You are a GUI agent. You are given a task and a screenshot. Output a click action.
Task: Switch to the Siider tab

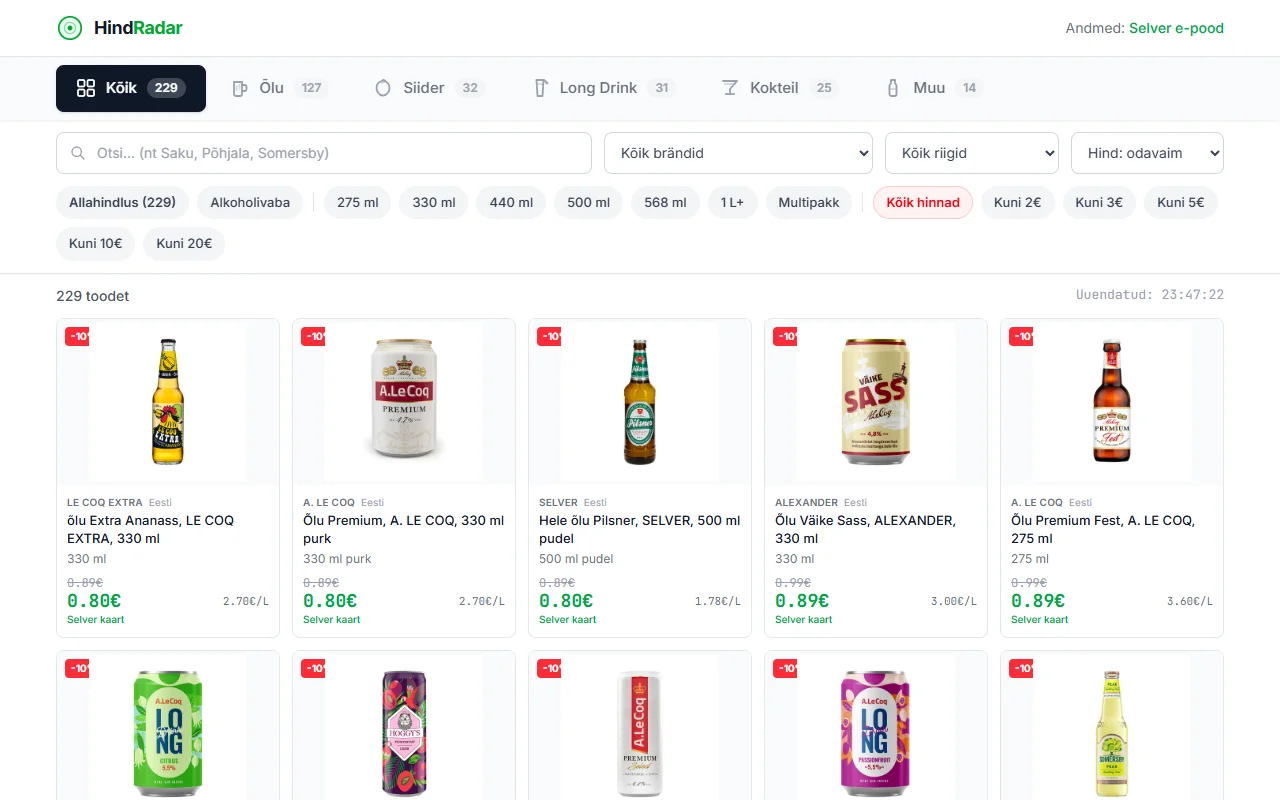(x=429, y=88)
